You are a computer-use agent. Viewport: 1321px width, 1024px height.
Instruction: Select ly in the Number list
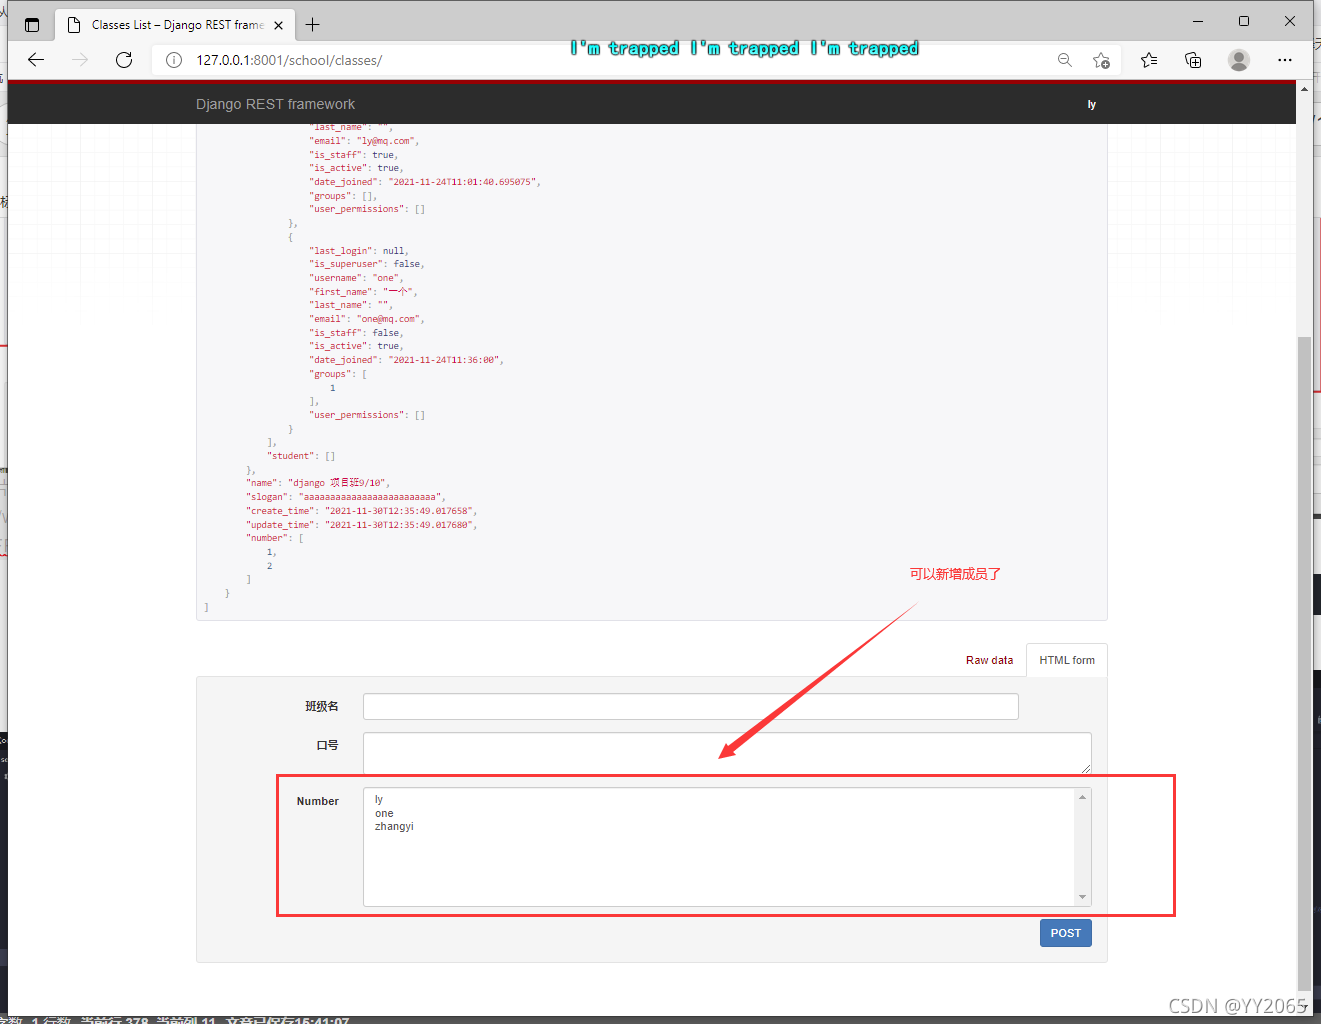[379, 799]
